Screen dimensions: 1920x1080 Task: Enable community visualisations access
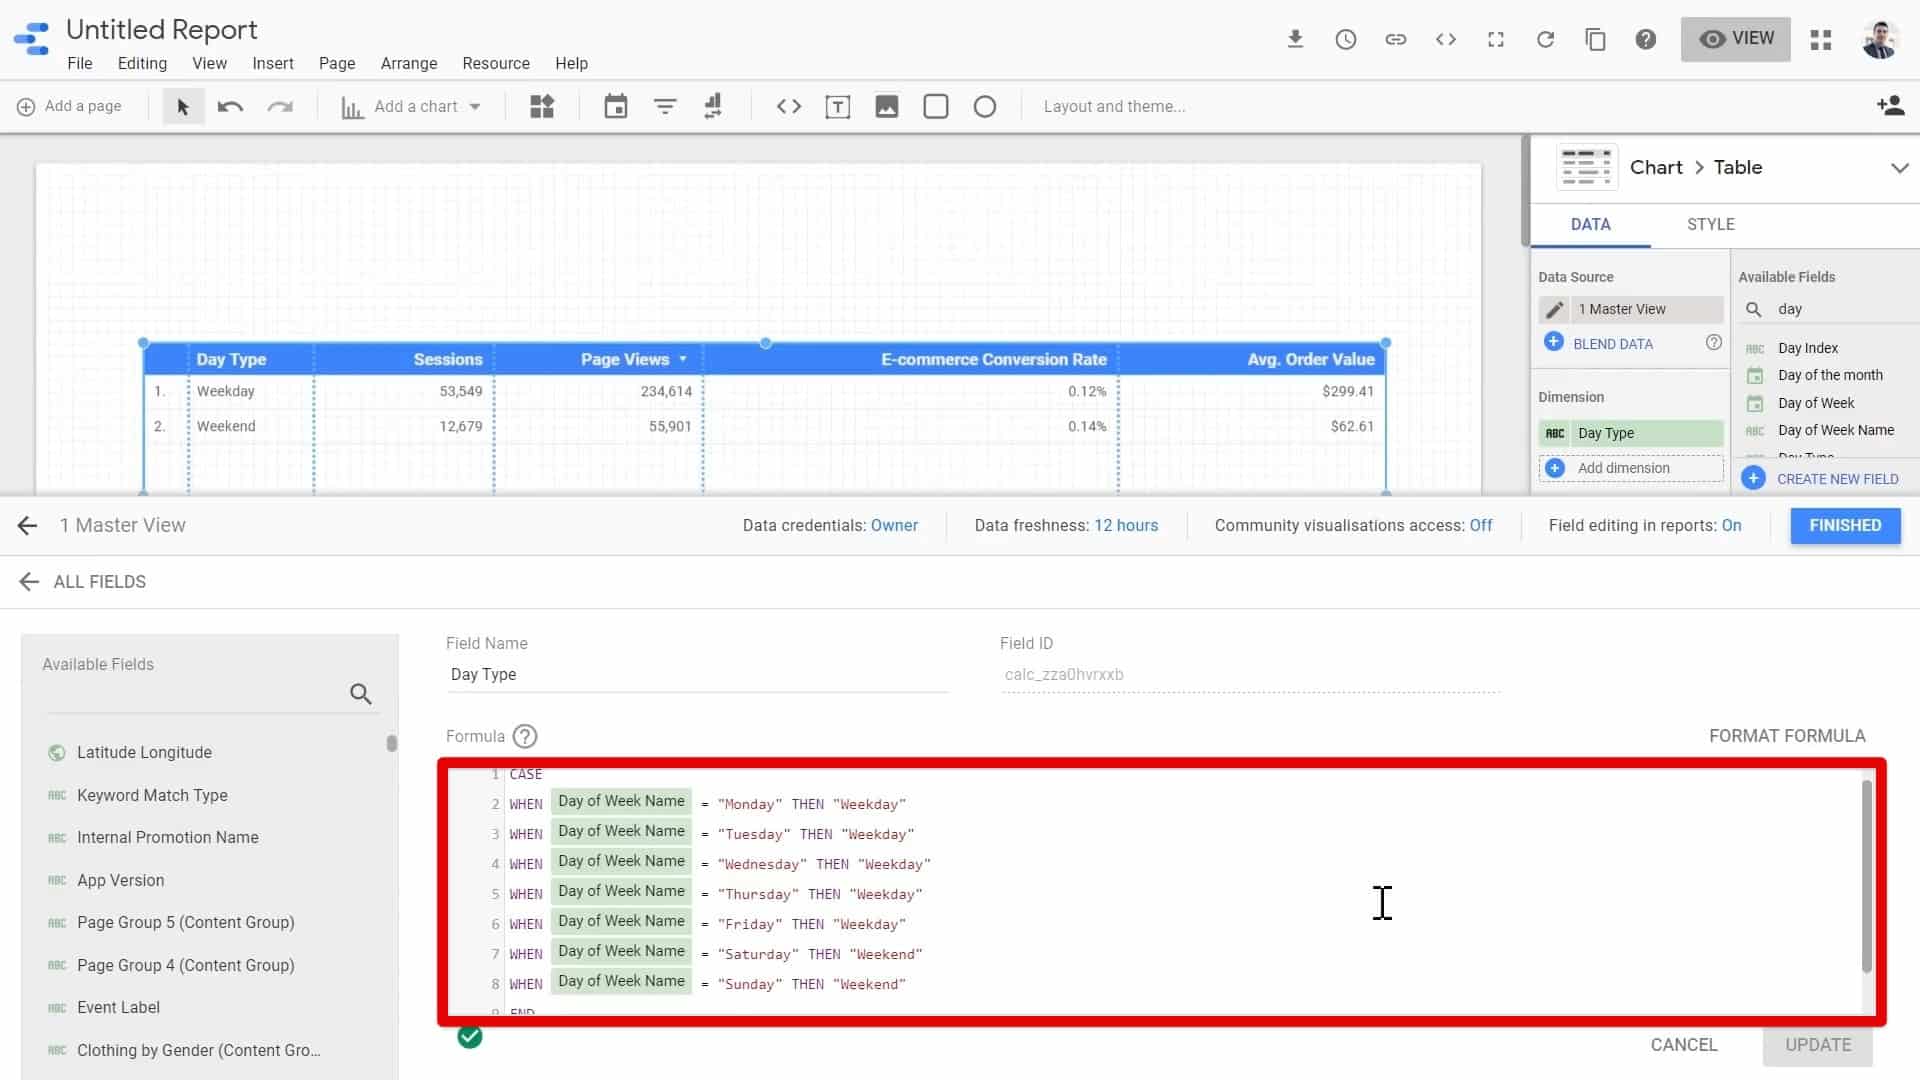(1481, 525)
